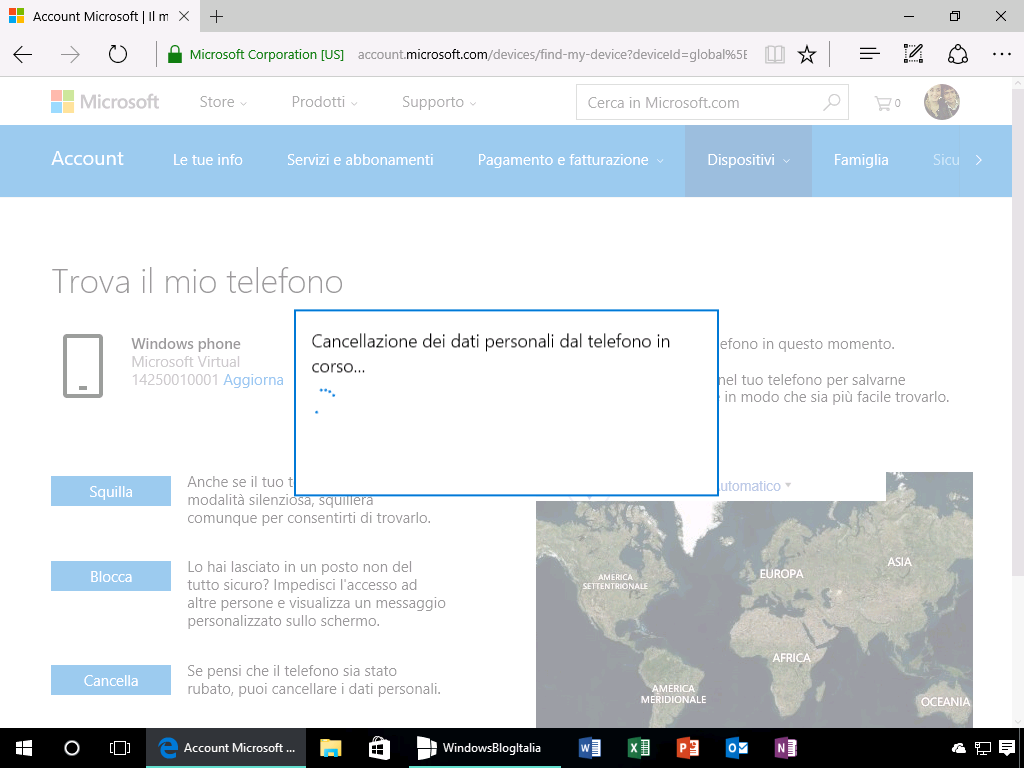Select the Le tue info tab

coord(208,160)
